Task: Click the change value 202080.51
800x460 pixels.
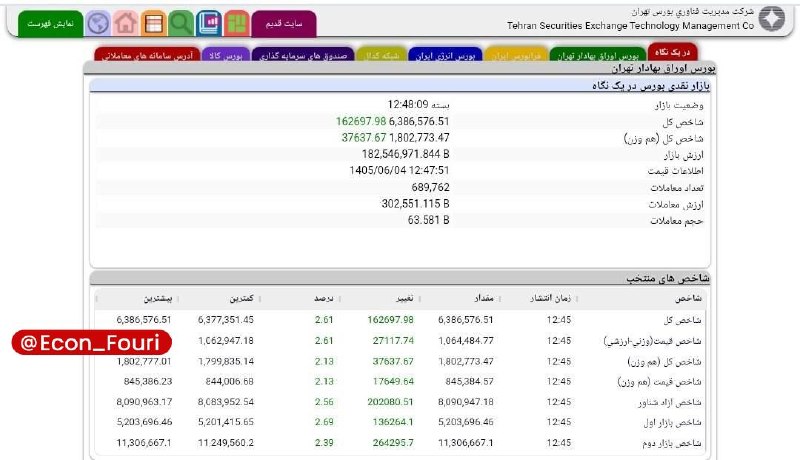Action: pos(390,402)
